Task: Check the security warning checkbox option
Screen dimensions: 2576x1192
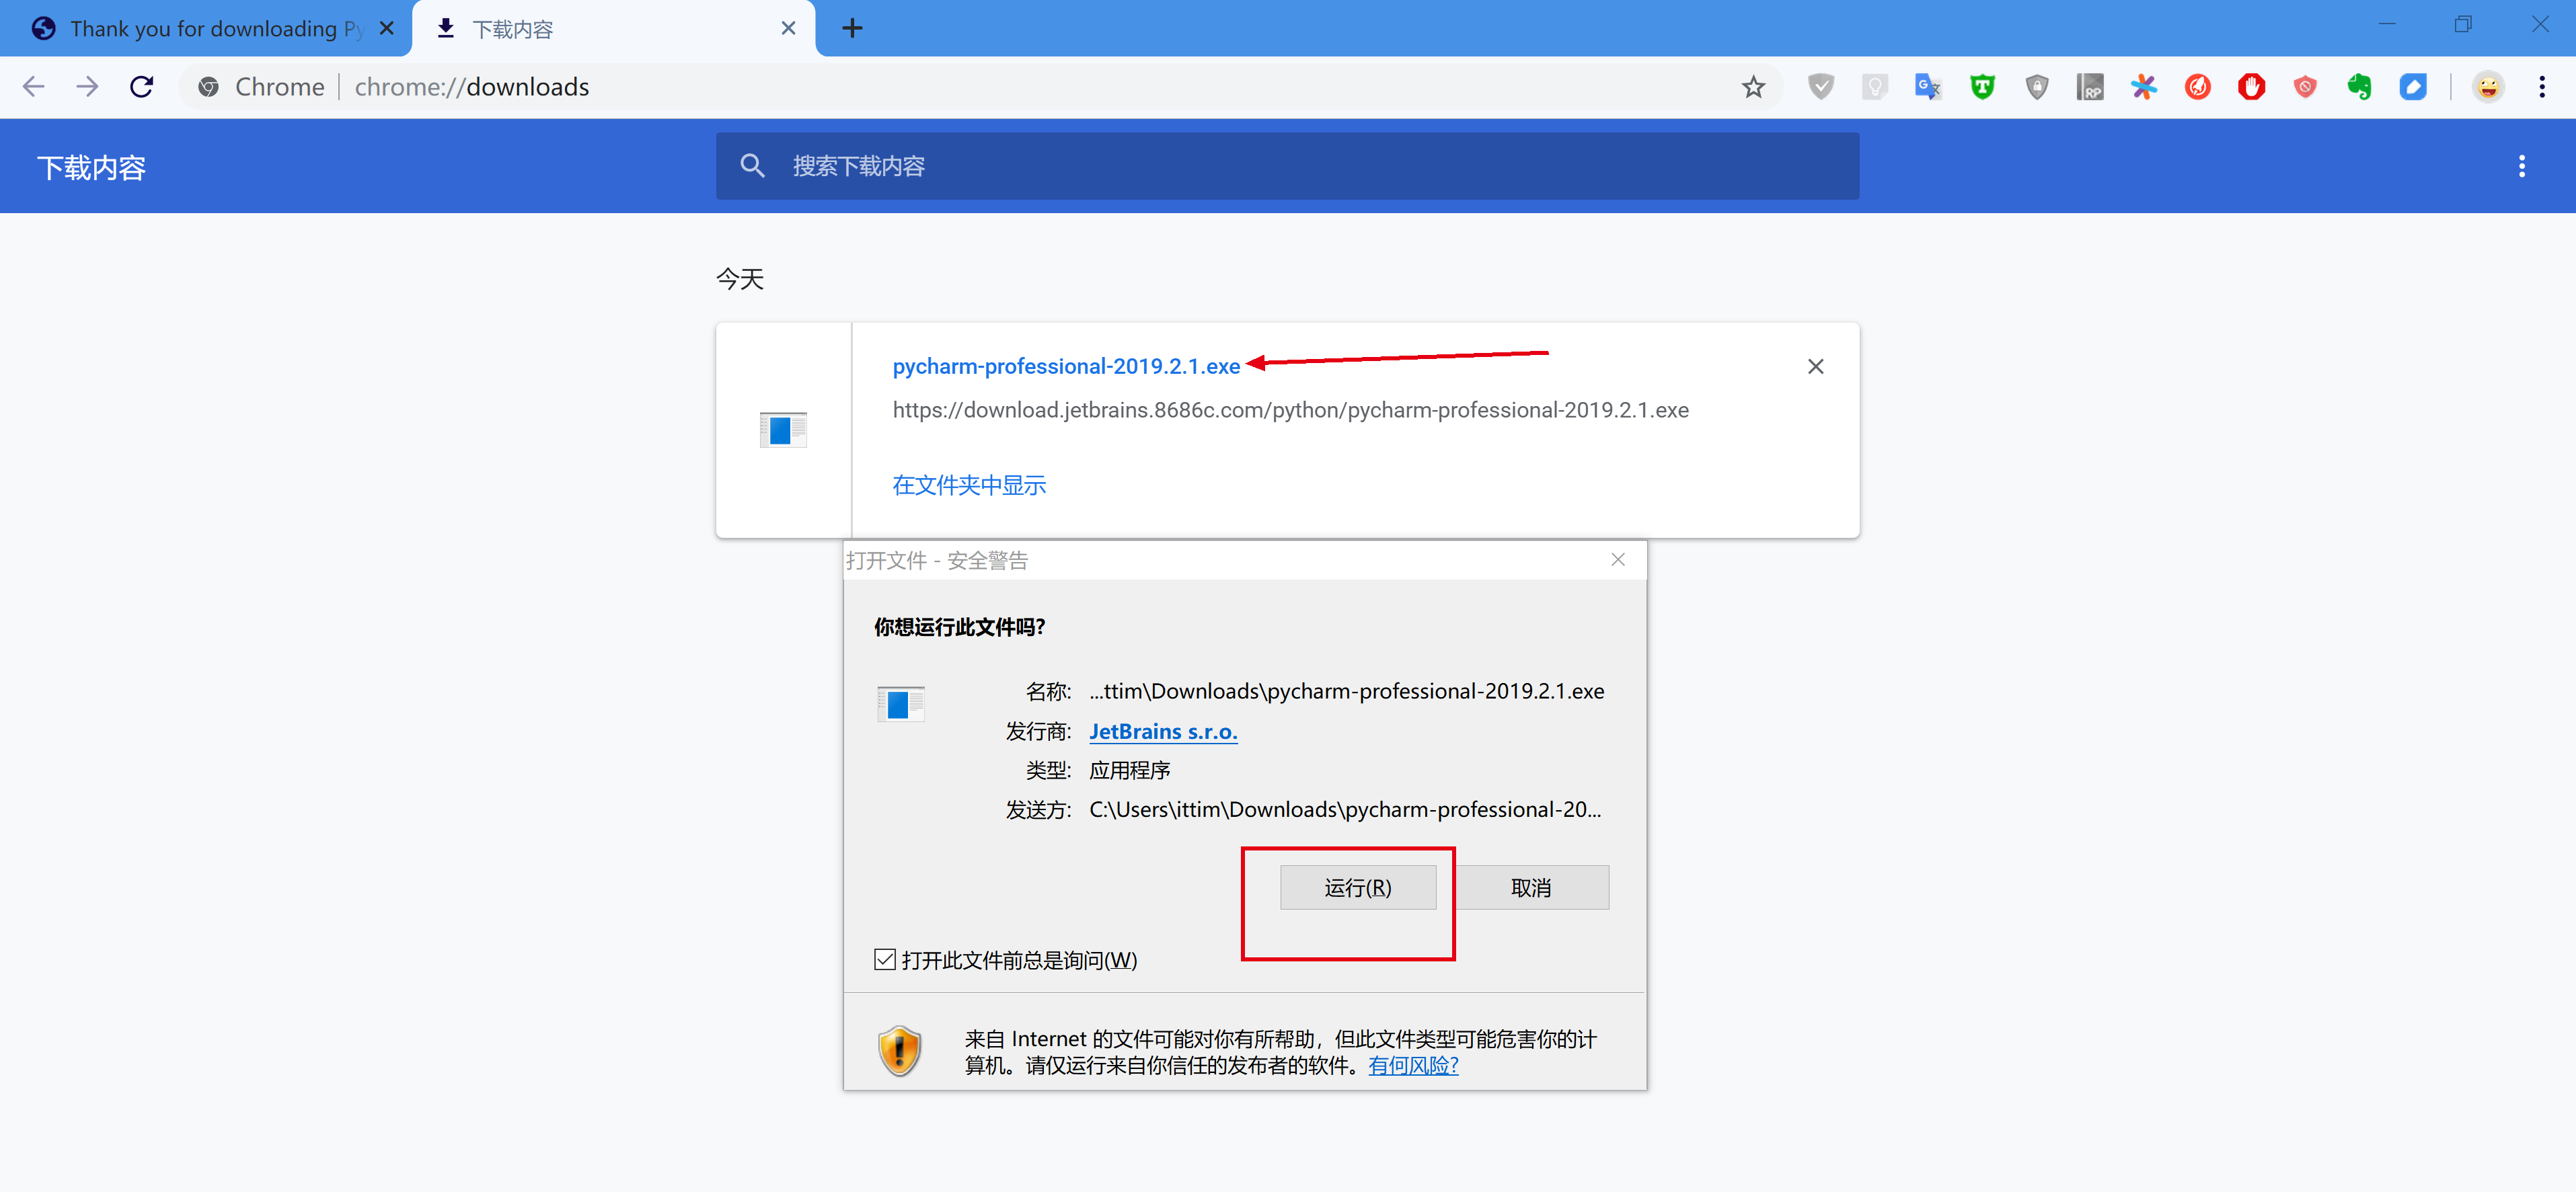Action: click(879, 961)
